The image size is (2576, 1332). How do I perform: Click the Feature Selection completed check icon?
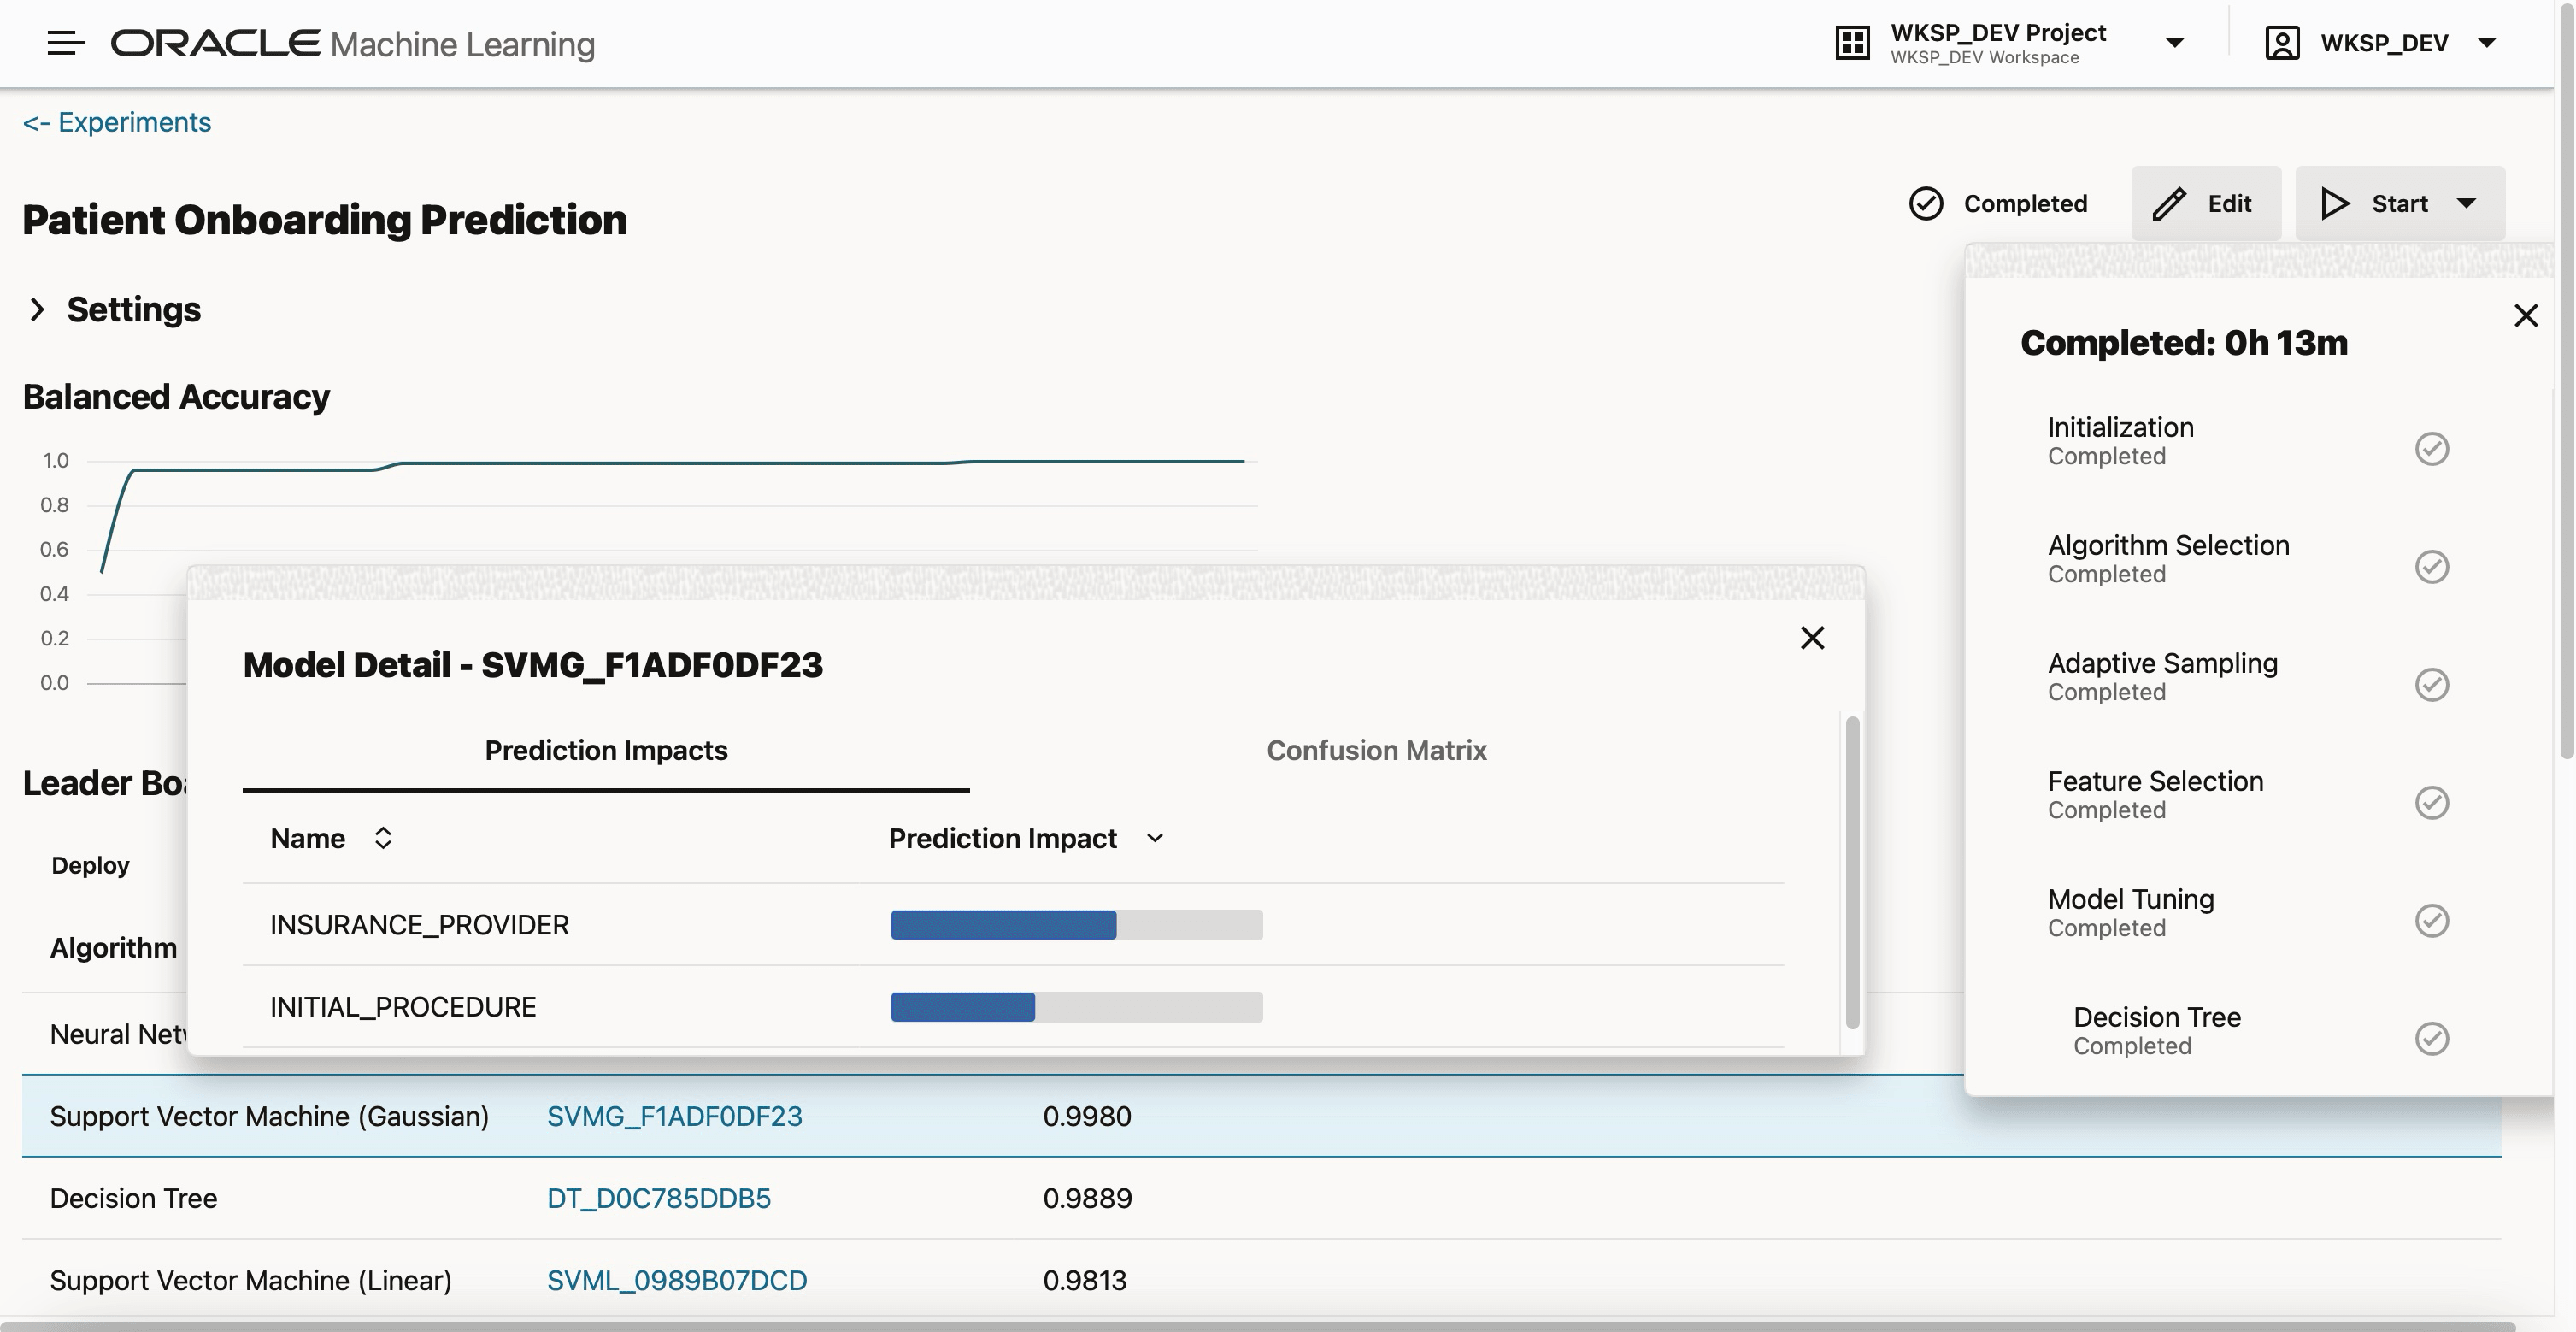[x=2431, y=803]
